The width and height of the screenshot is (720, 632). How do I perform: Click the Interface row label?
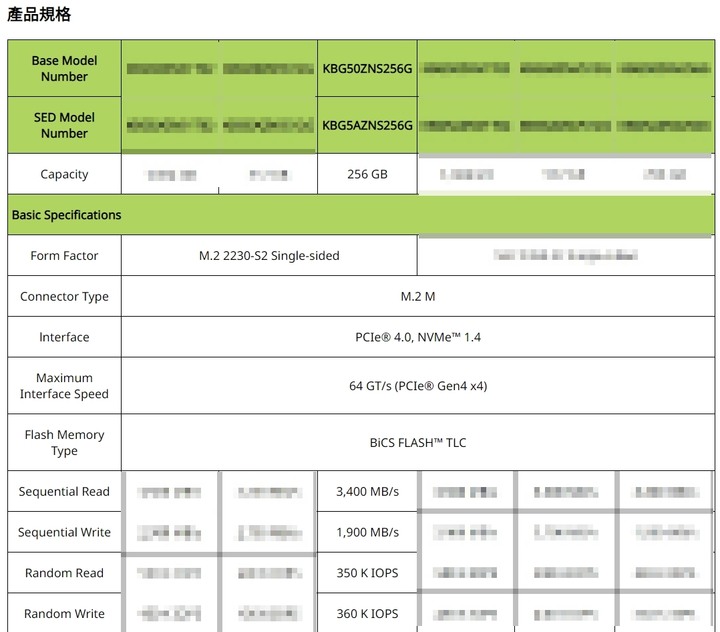pyautogui.click(x=64, y=337)
